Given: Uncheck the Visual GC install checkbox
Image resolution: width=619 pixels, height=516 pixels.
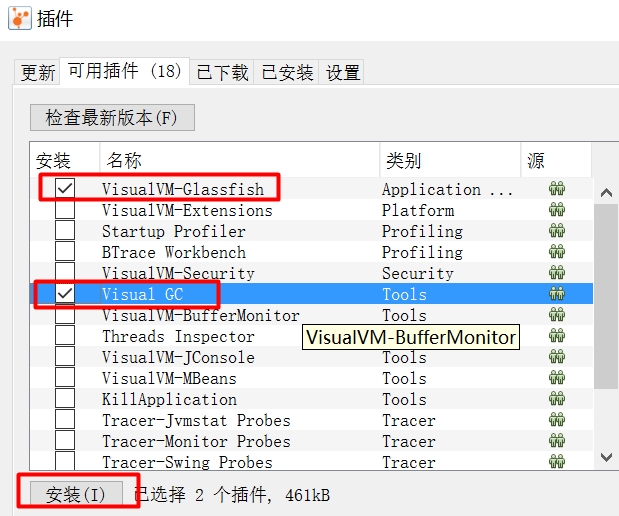Looking at the screenshot, I should [x=65, y=293].
